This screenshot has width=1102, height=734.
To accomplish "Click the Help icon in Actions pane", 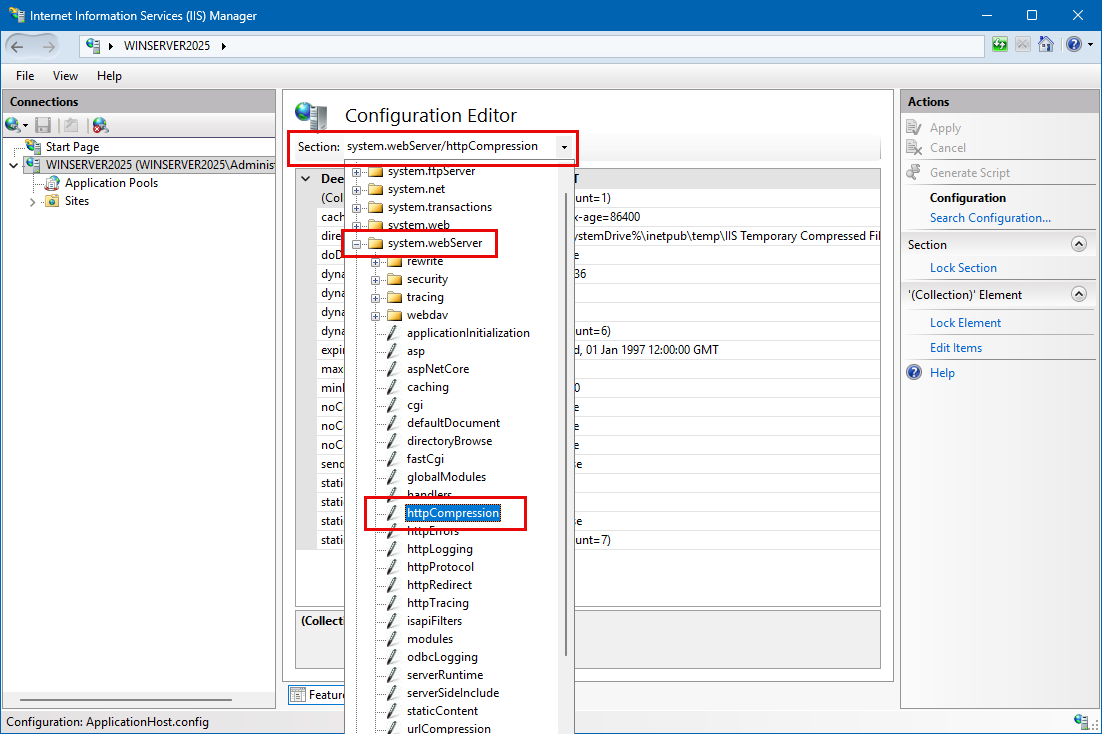I will (914, 373).
